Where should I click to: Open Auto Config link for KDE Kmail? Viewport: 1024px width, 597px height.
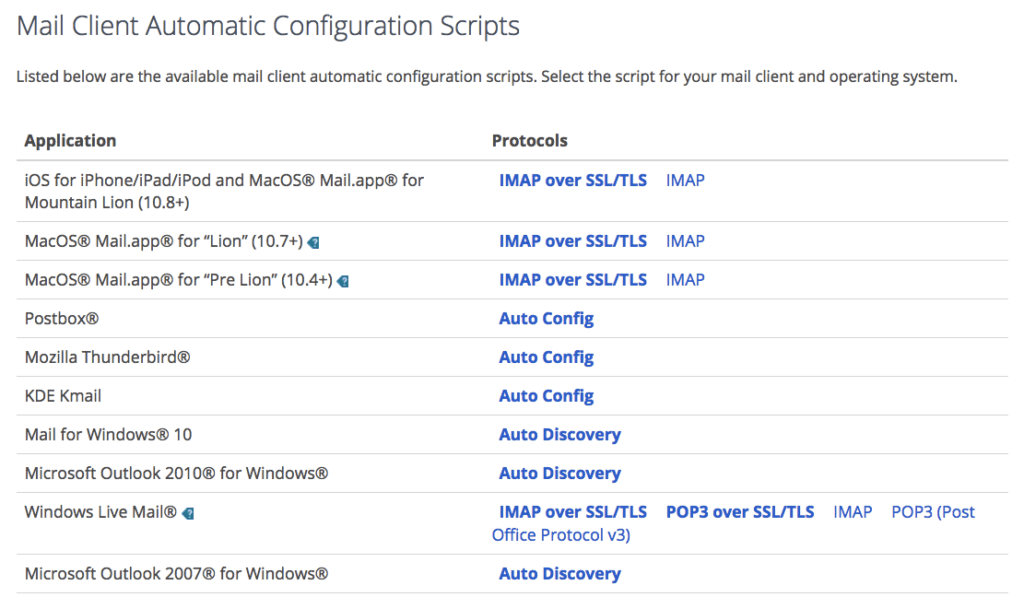coord(546,396)
